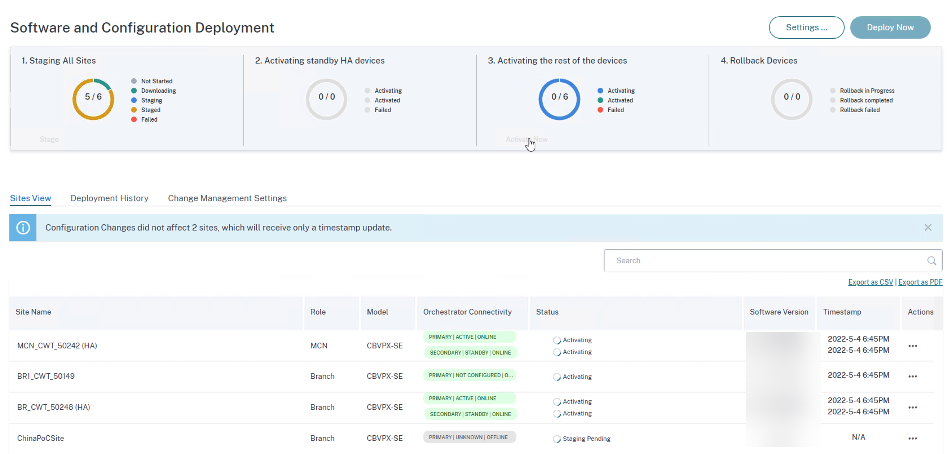The height and width of the screenshot is (454, 949).
Task: Click the 5/6 staging progress donut
Action: 93,99
